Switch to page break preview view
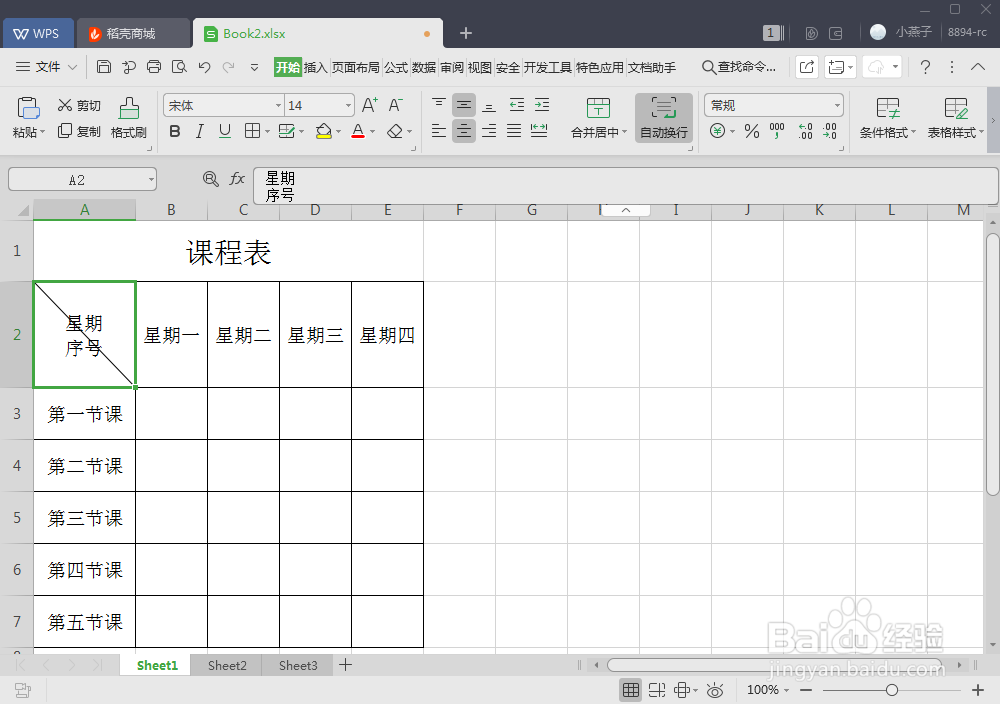 click(x=656, y=690)
